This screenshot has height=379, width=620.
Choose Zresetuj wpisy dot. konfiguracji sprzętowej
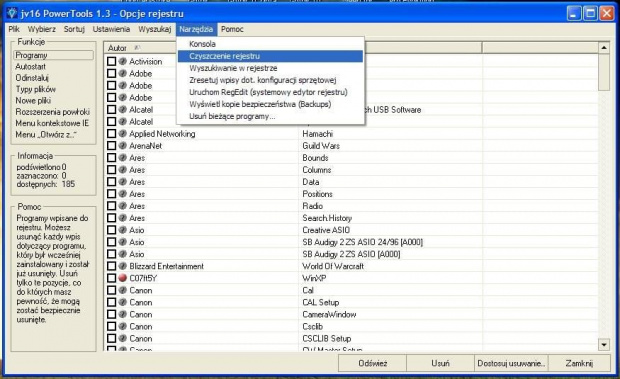pyautogui.click(x=270, y=80)
